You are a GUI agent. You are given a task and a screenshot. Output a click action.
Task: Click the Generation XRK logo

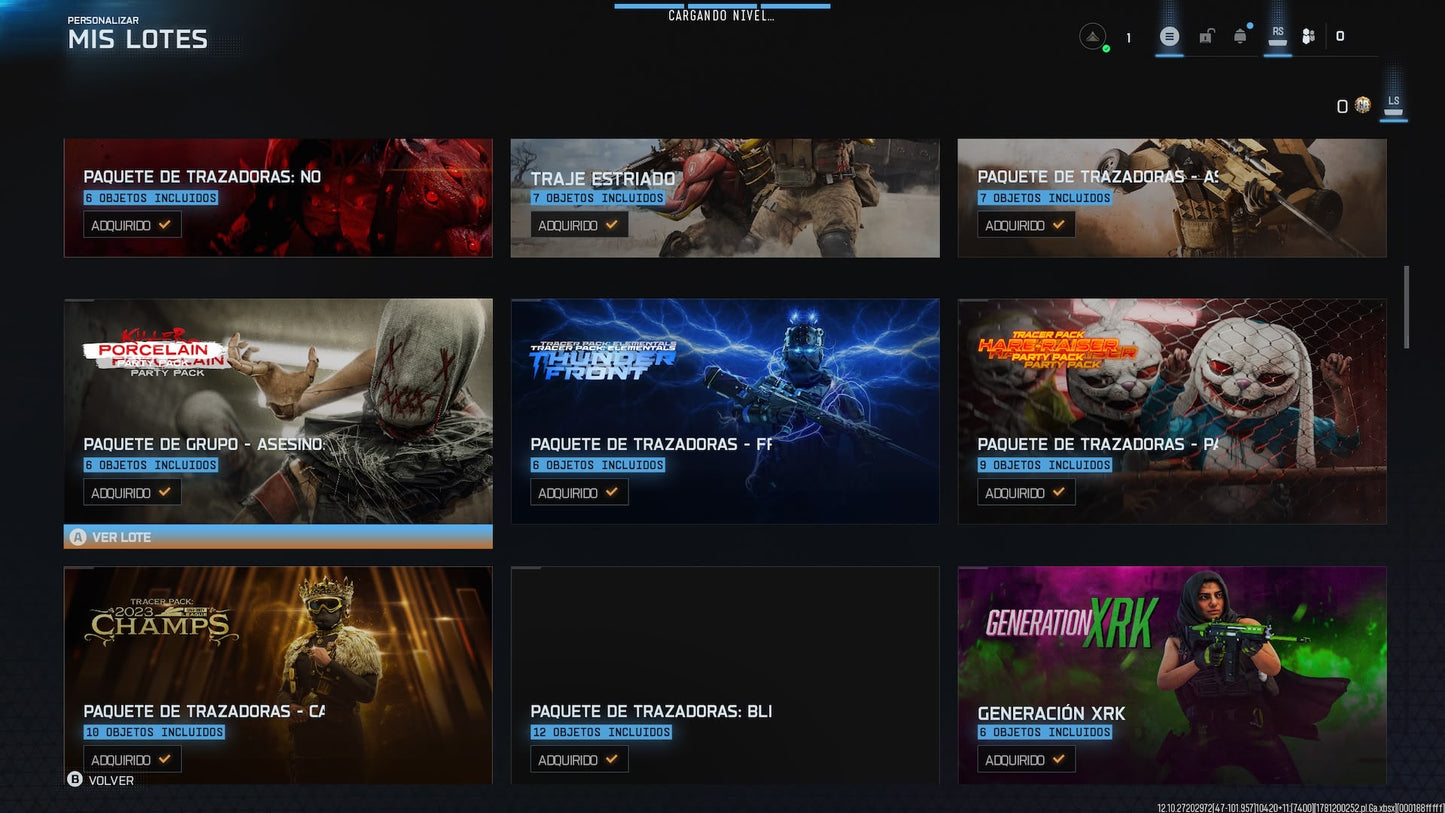(1071, 622)
